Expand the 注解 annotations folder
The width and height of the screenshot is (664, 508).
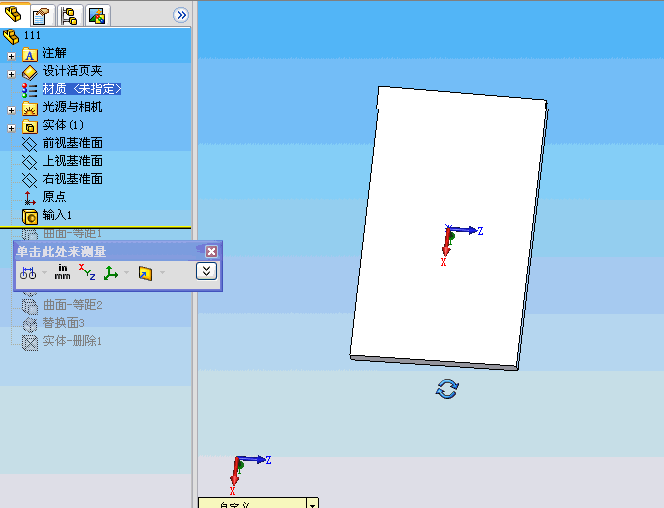[11, 56]
